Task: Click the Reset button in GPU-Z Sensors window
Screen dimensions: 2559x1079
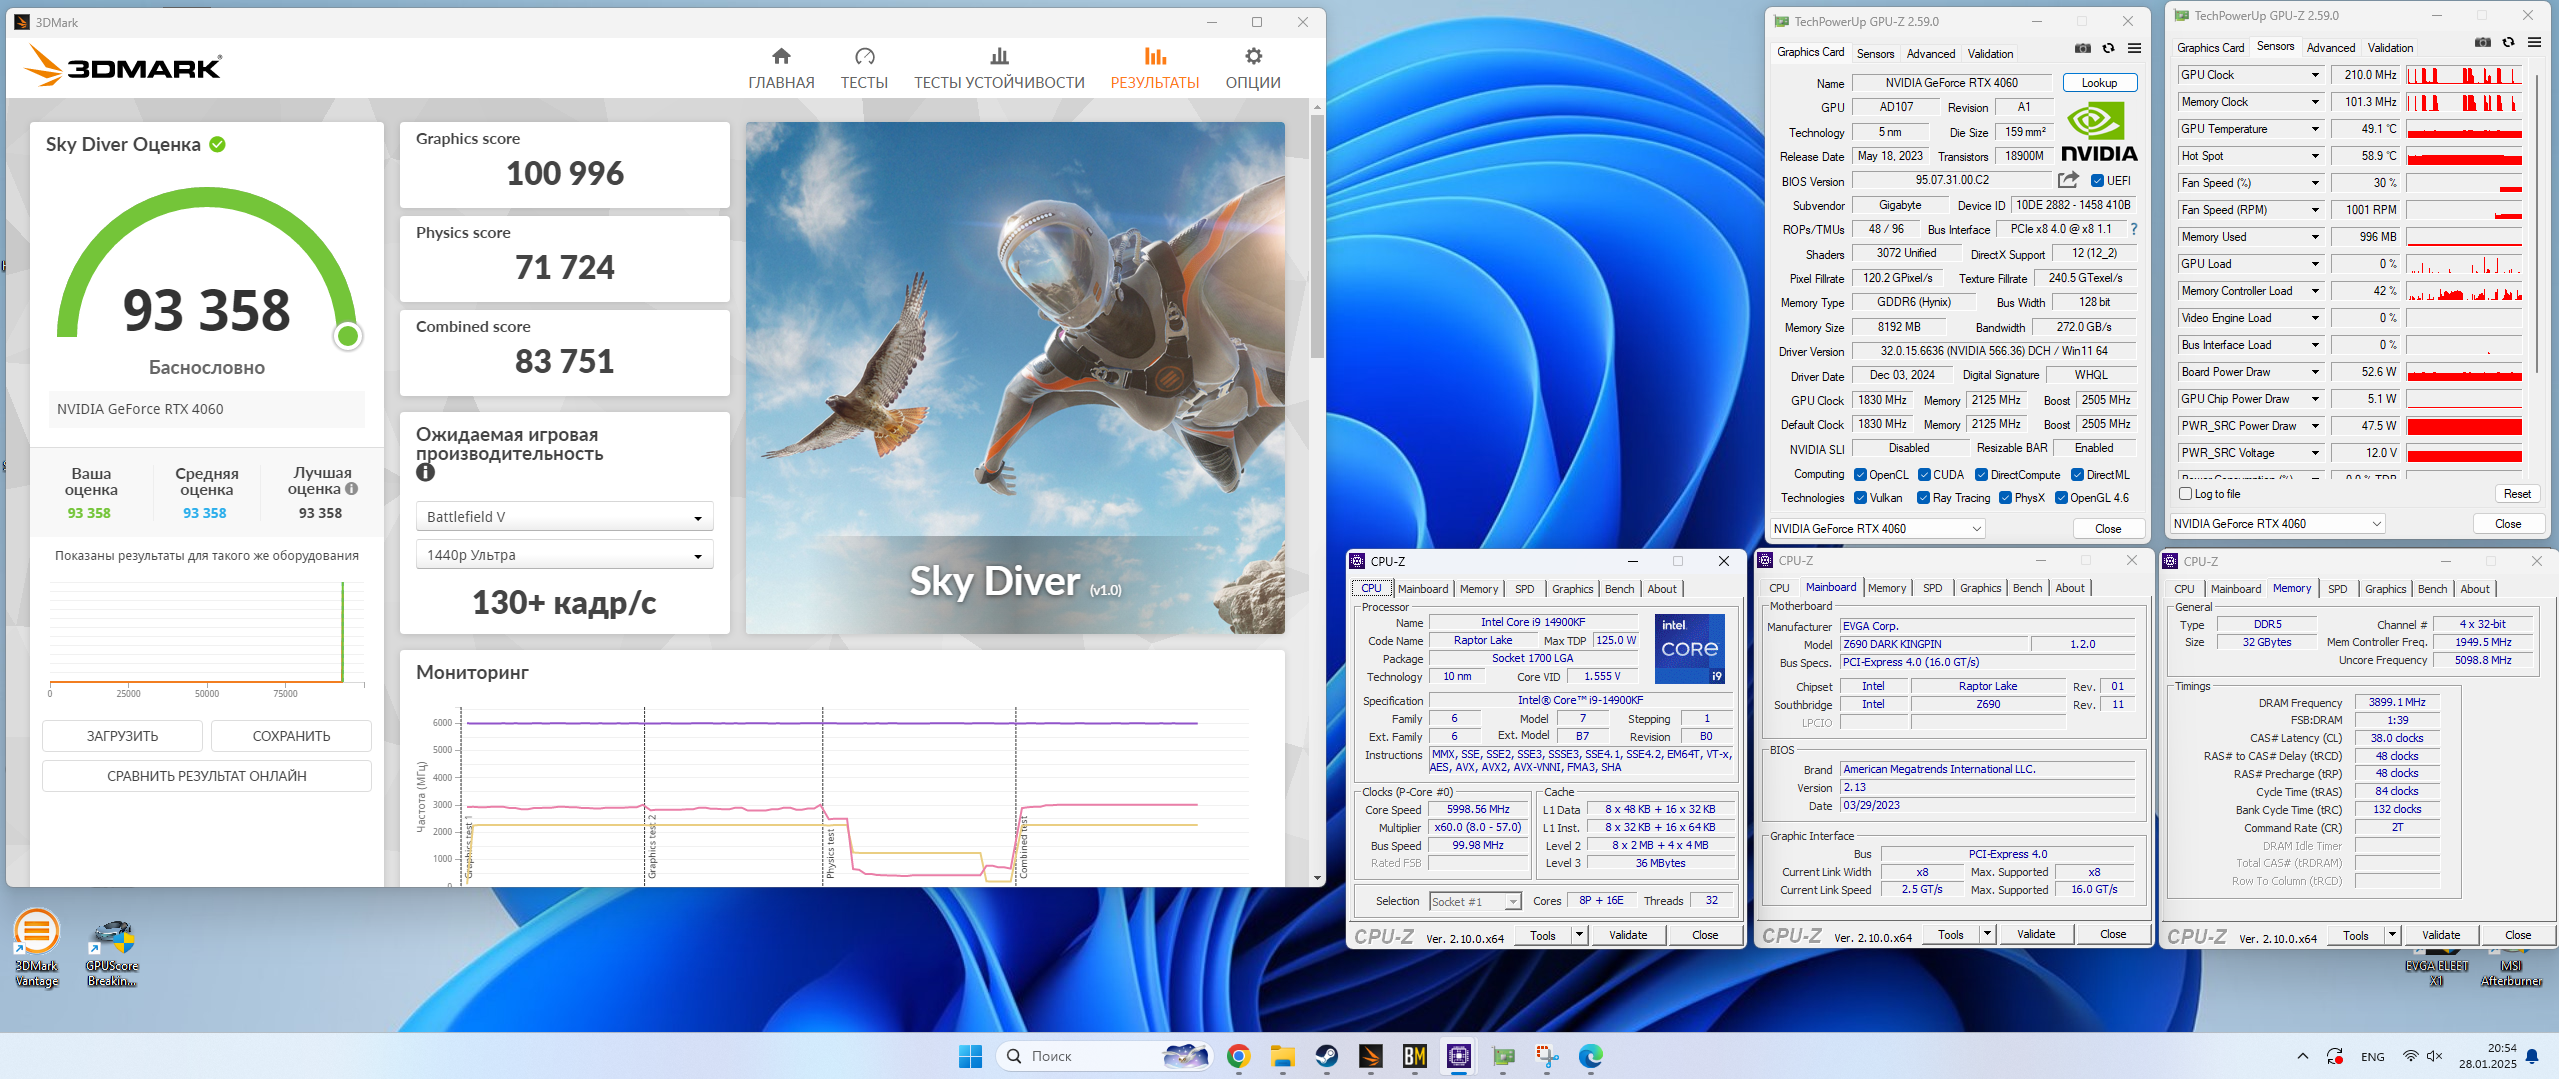Action: (2517, 494)
